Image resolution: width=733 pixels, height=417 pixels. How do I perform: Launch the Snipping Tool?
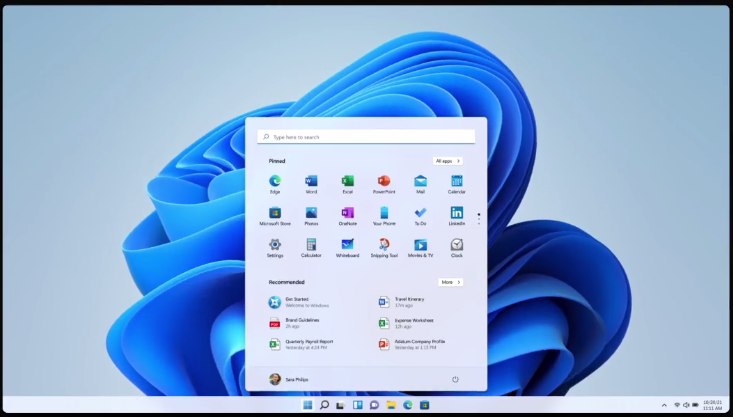384,248
